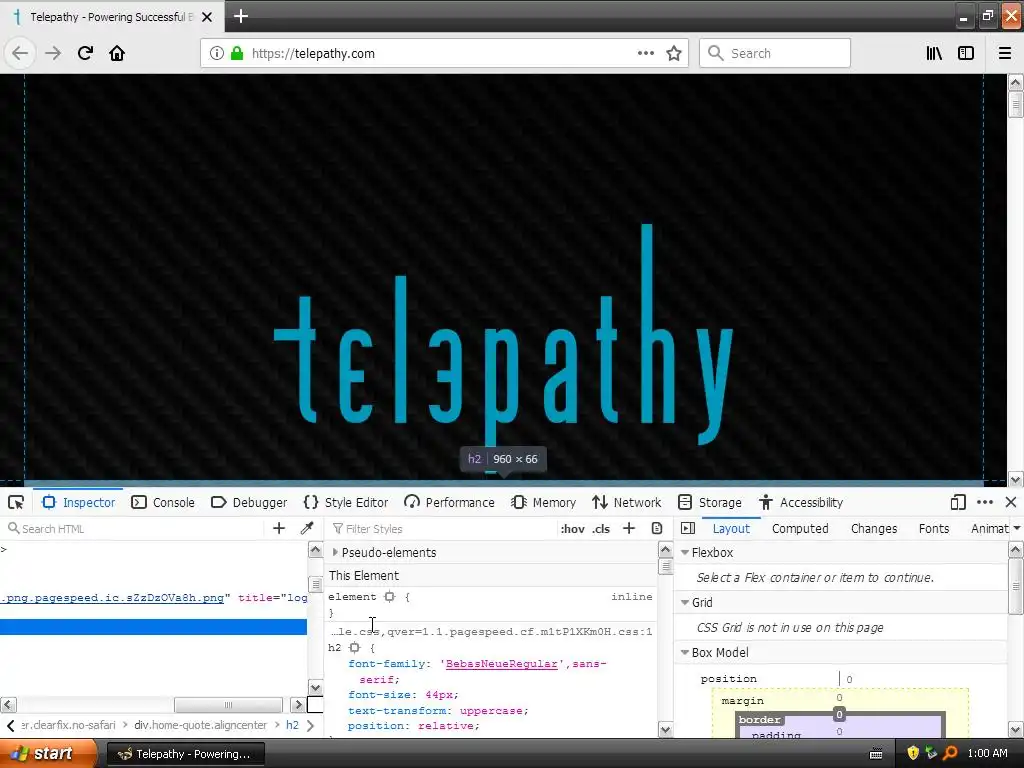Click the magnifier tray icon
The height and width of the screenshot is (768, 1024).
tap(950, 753)
